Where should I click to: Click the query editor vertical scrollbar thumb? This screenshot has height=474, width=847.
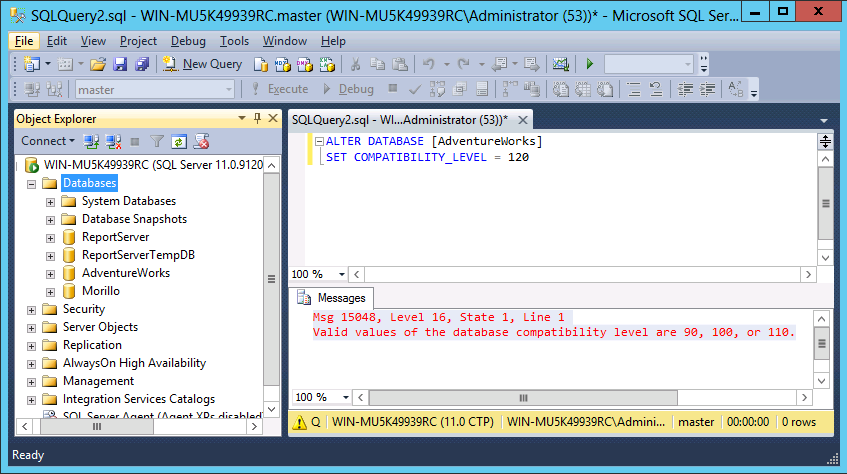825,204
